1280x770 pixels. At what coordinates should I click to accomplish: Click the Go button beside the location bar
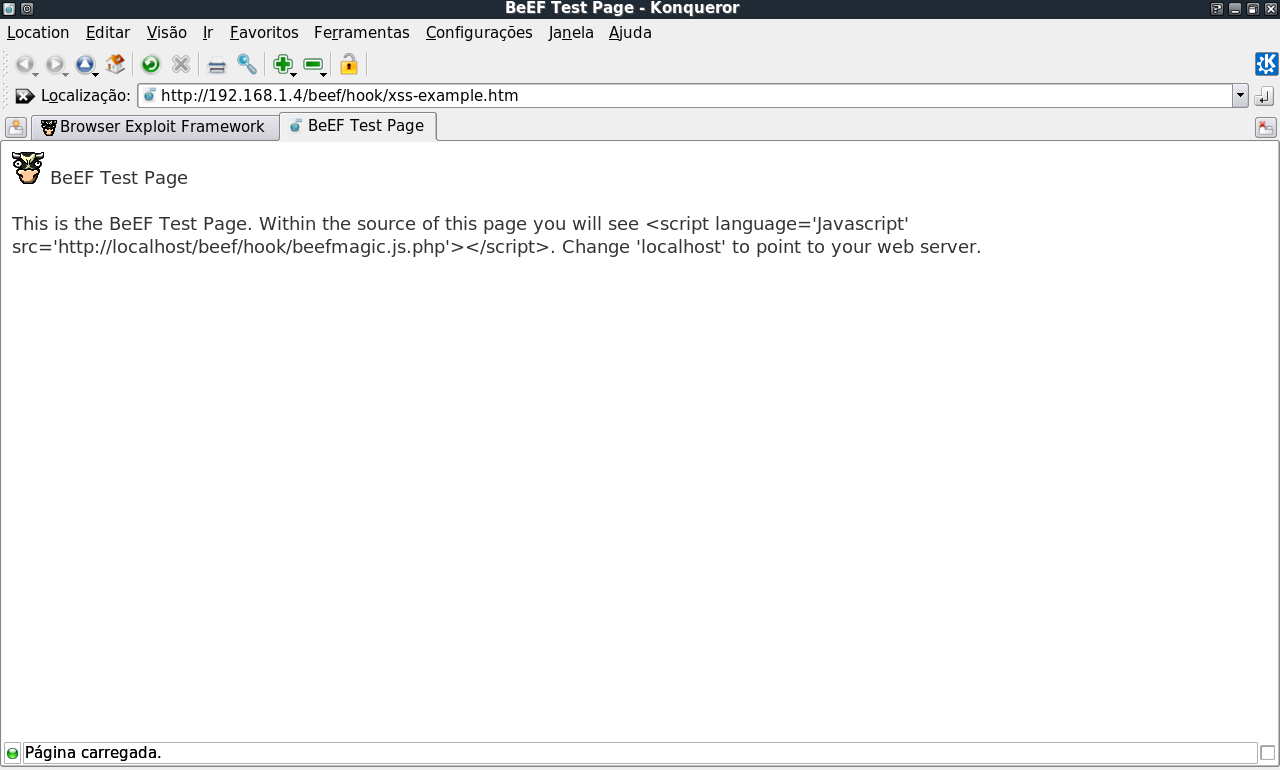pyautogui.click(x=1264, y=96)
